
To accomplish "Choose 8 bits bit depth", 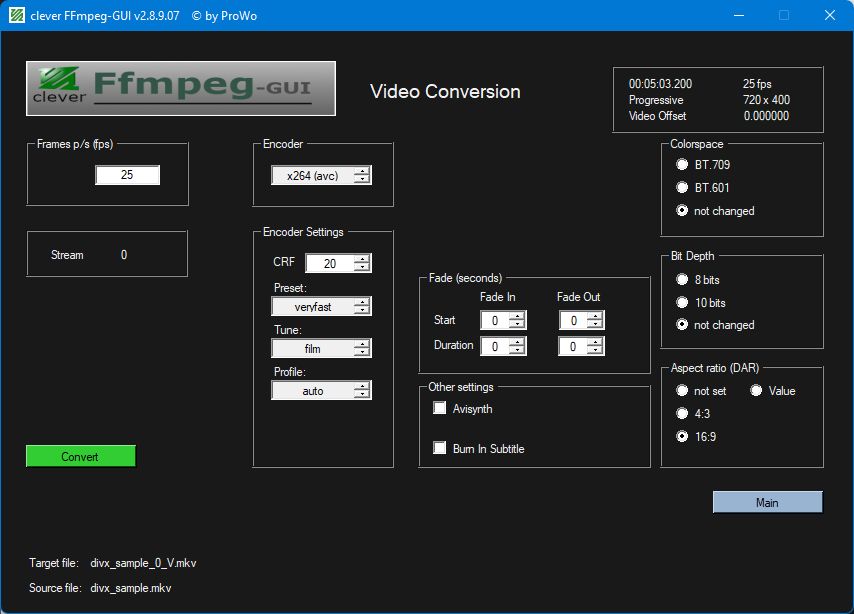I will pyautogui.click(x=682, y=279).
